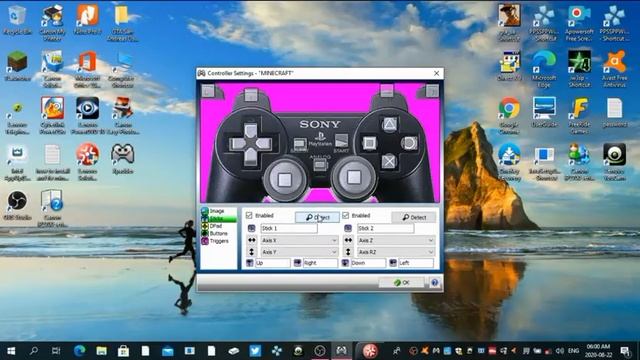The height and width of the screenshot is (360, 640).
Task: Toggle Enabled checkbox for Stick 2
Action: [x=346, y=216]
